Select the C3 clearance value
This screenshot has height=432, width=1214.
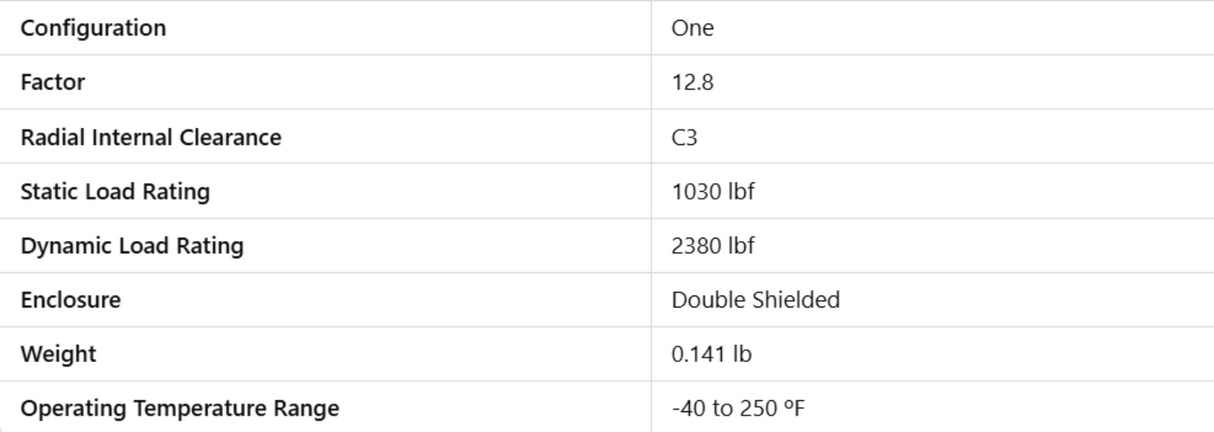[684, 137]
